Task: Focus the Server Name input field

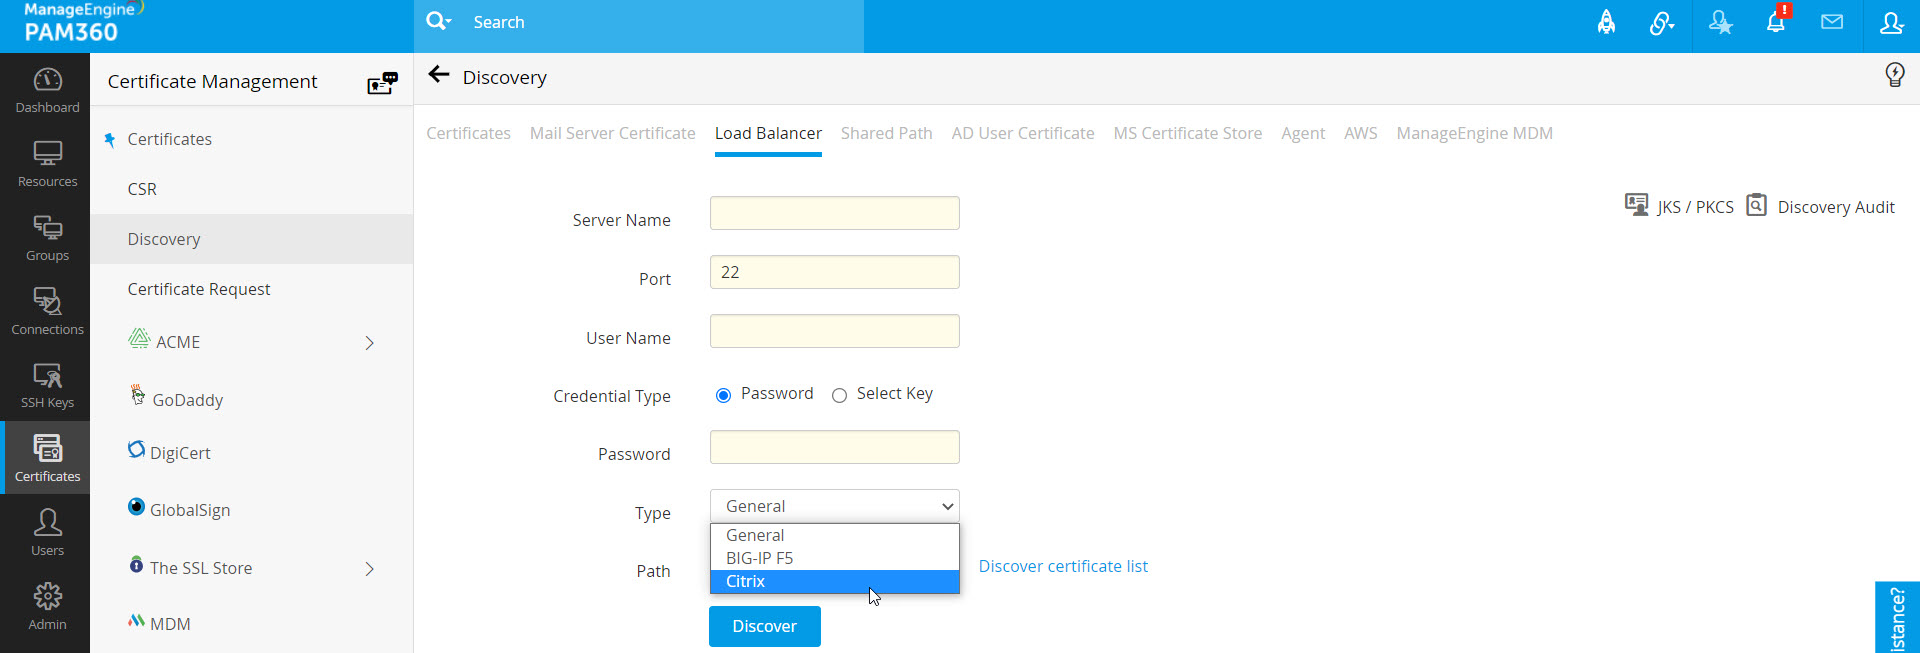Action: tap(835, 213)
